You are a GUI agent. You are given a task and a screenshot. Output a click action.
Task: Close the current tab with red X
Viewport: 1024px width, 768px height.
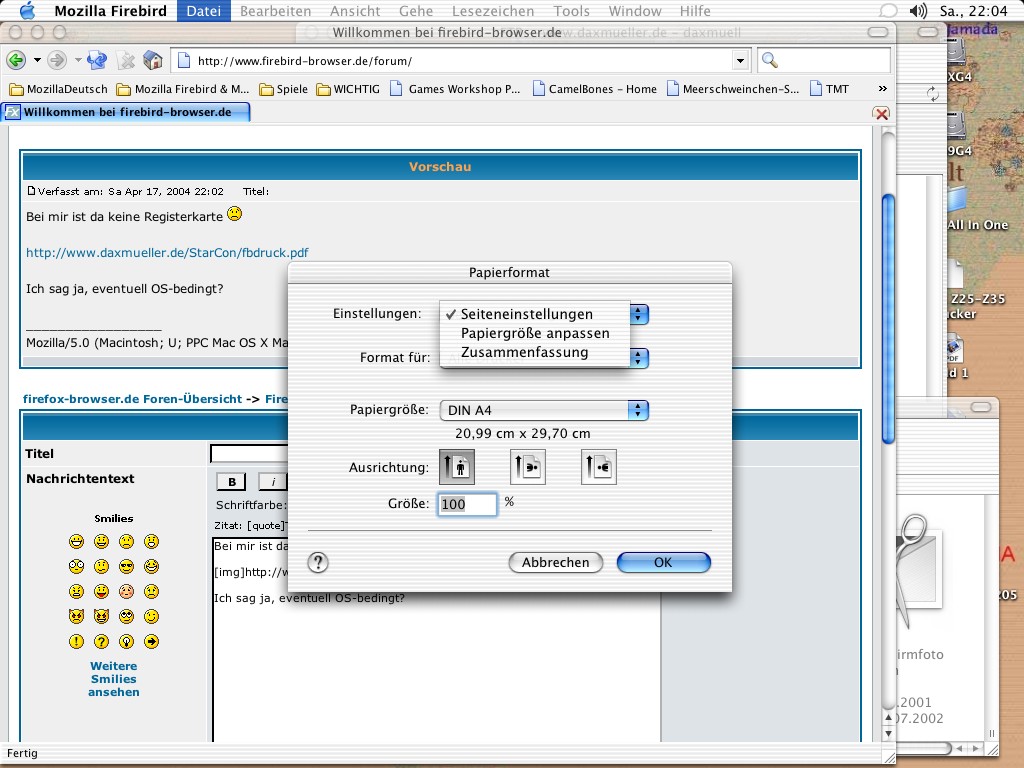point(881,114)
